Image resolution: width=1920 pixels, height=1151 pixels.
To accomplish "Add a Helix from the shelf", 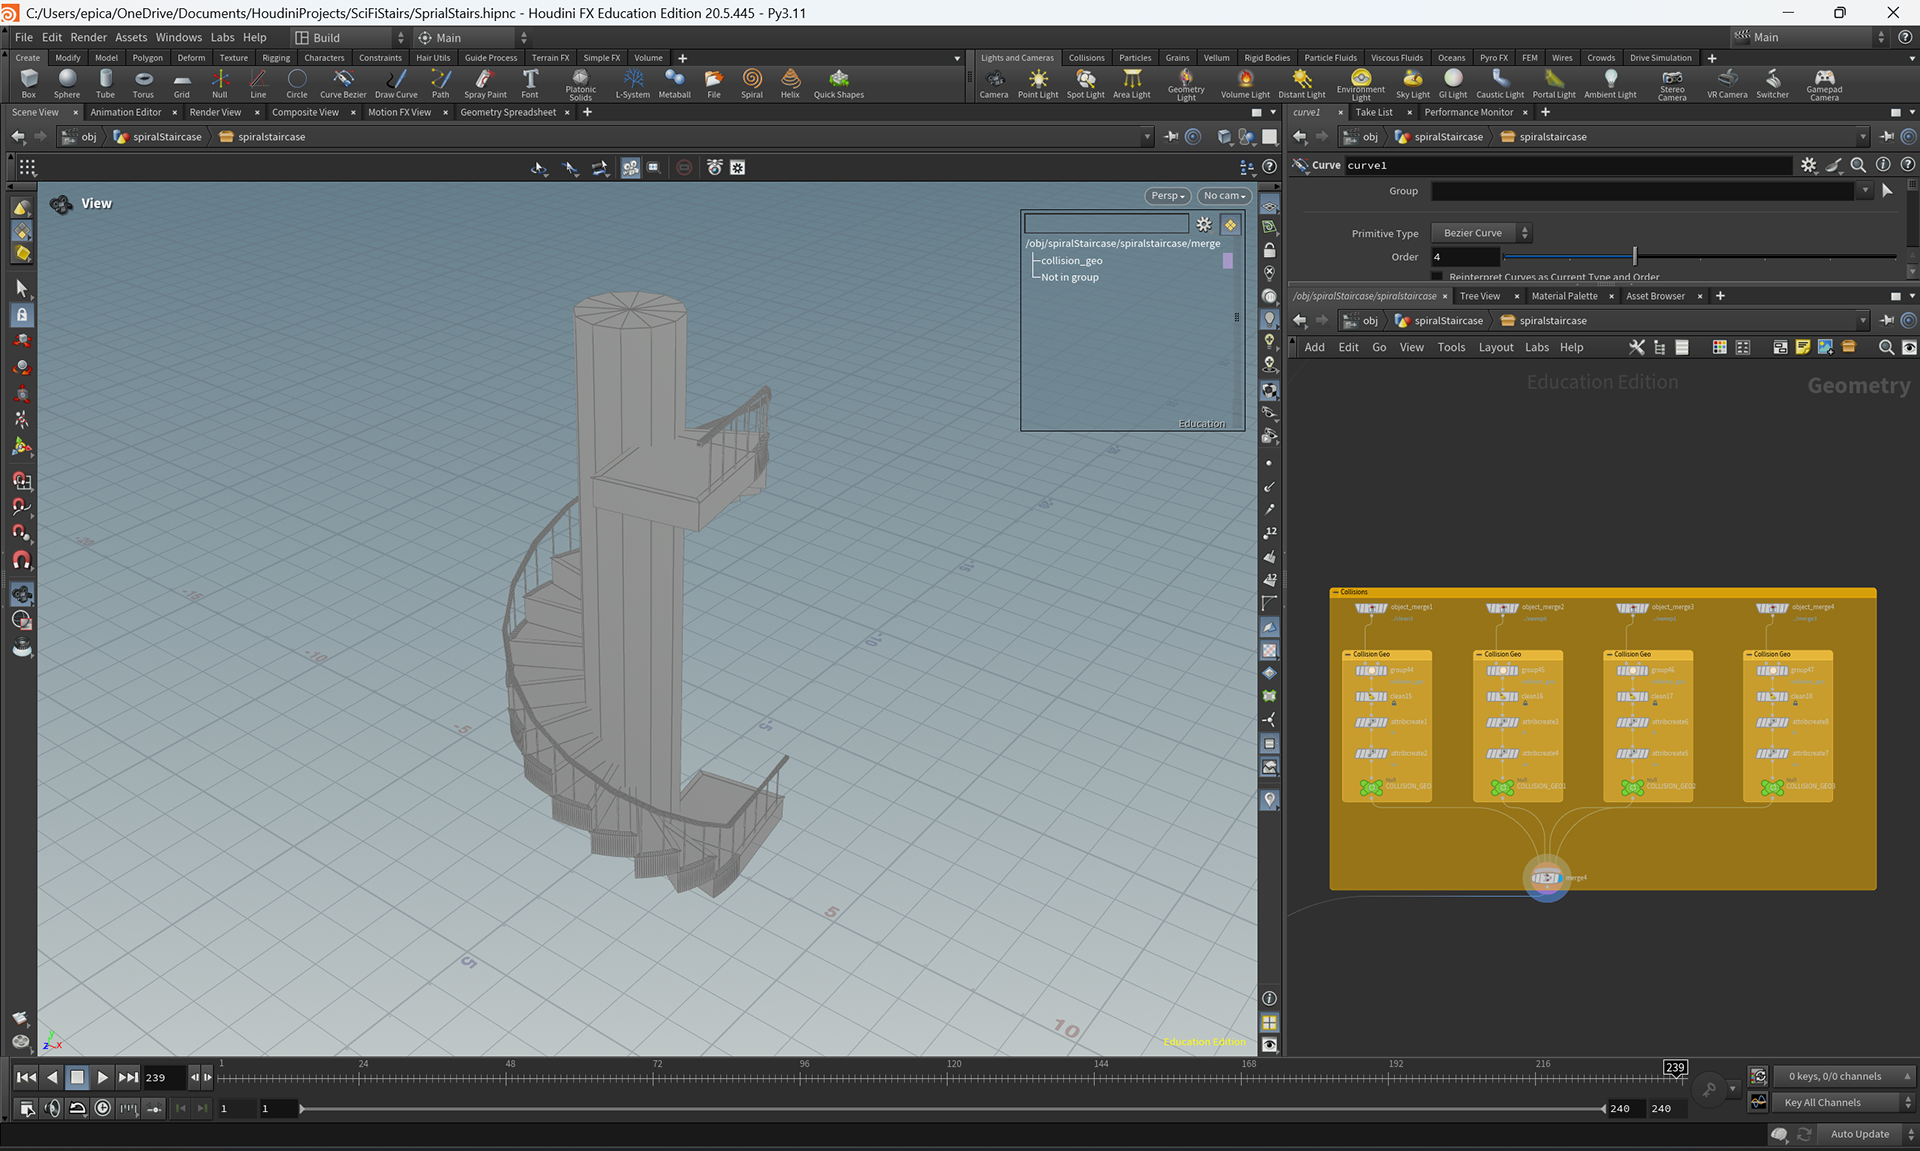I will [790, 83].
